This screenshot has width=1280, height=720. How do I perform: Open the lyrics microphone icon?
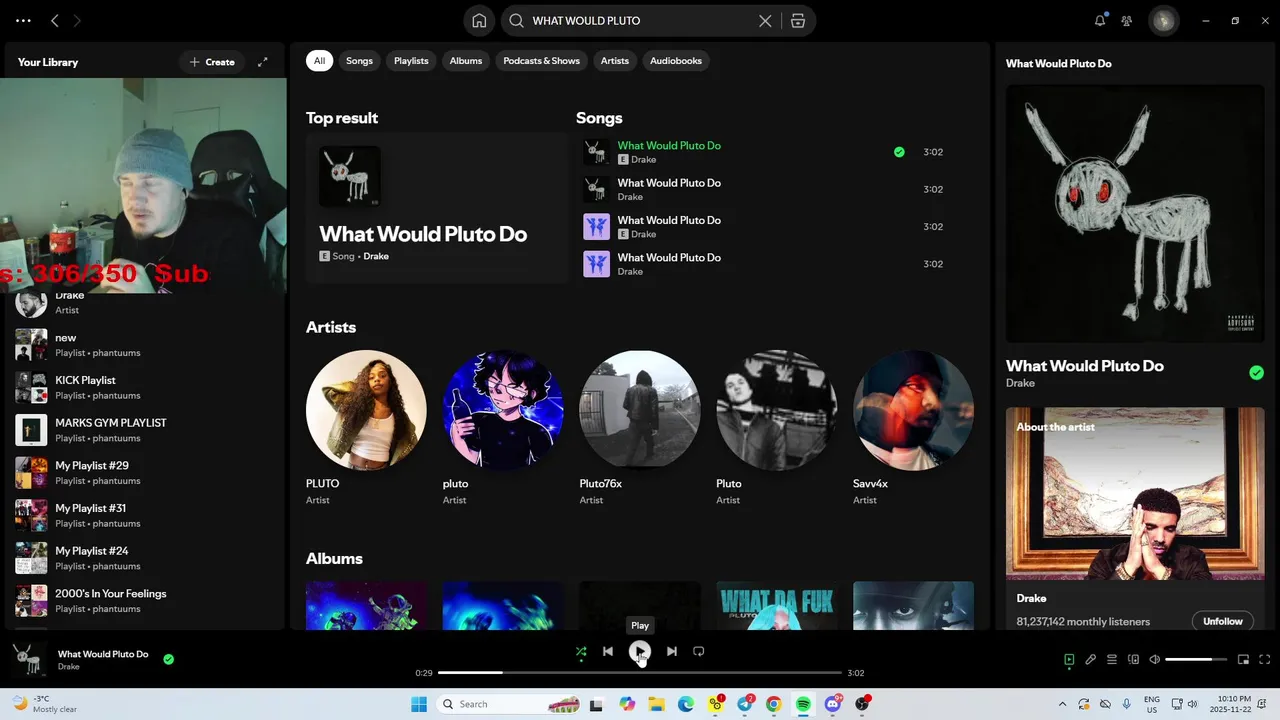[x=1091, y=660]
